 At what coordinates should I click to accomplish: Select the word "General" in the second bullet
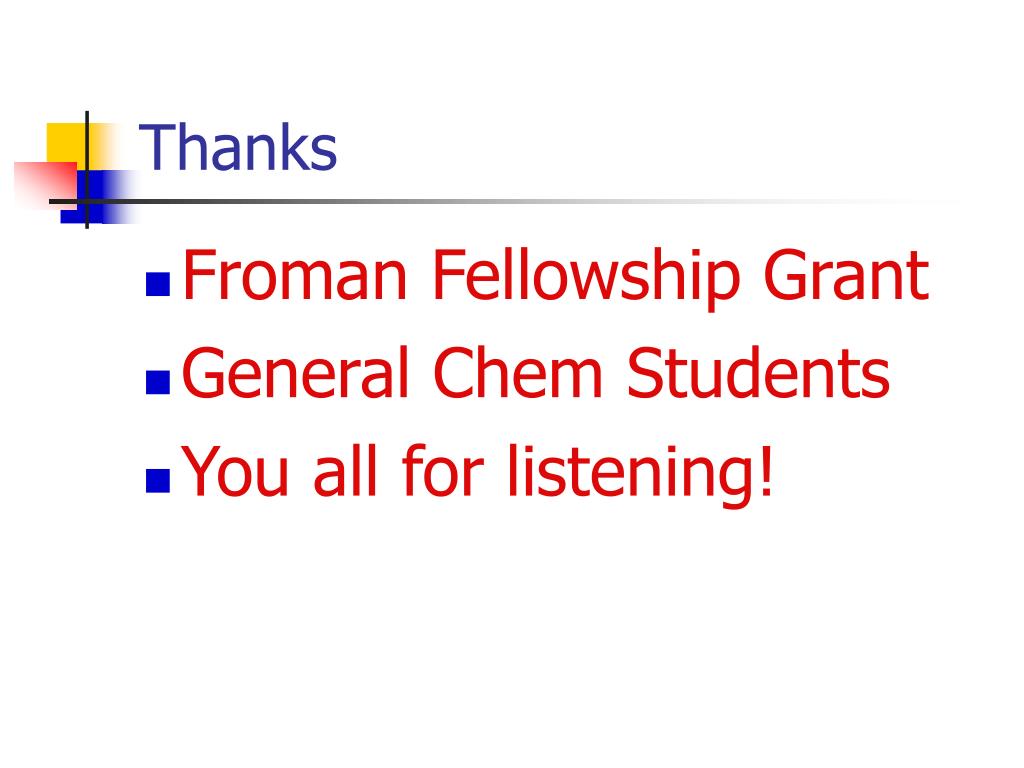point(295,372)
